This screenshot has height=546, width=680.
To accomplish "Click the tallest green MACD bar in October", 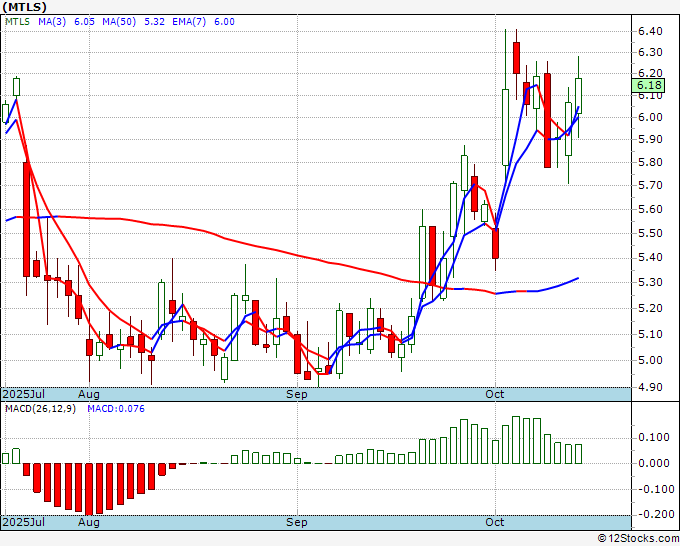I will coord(516,440).
